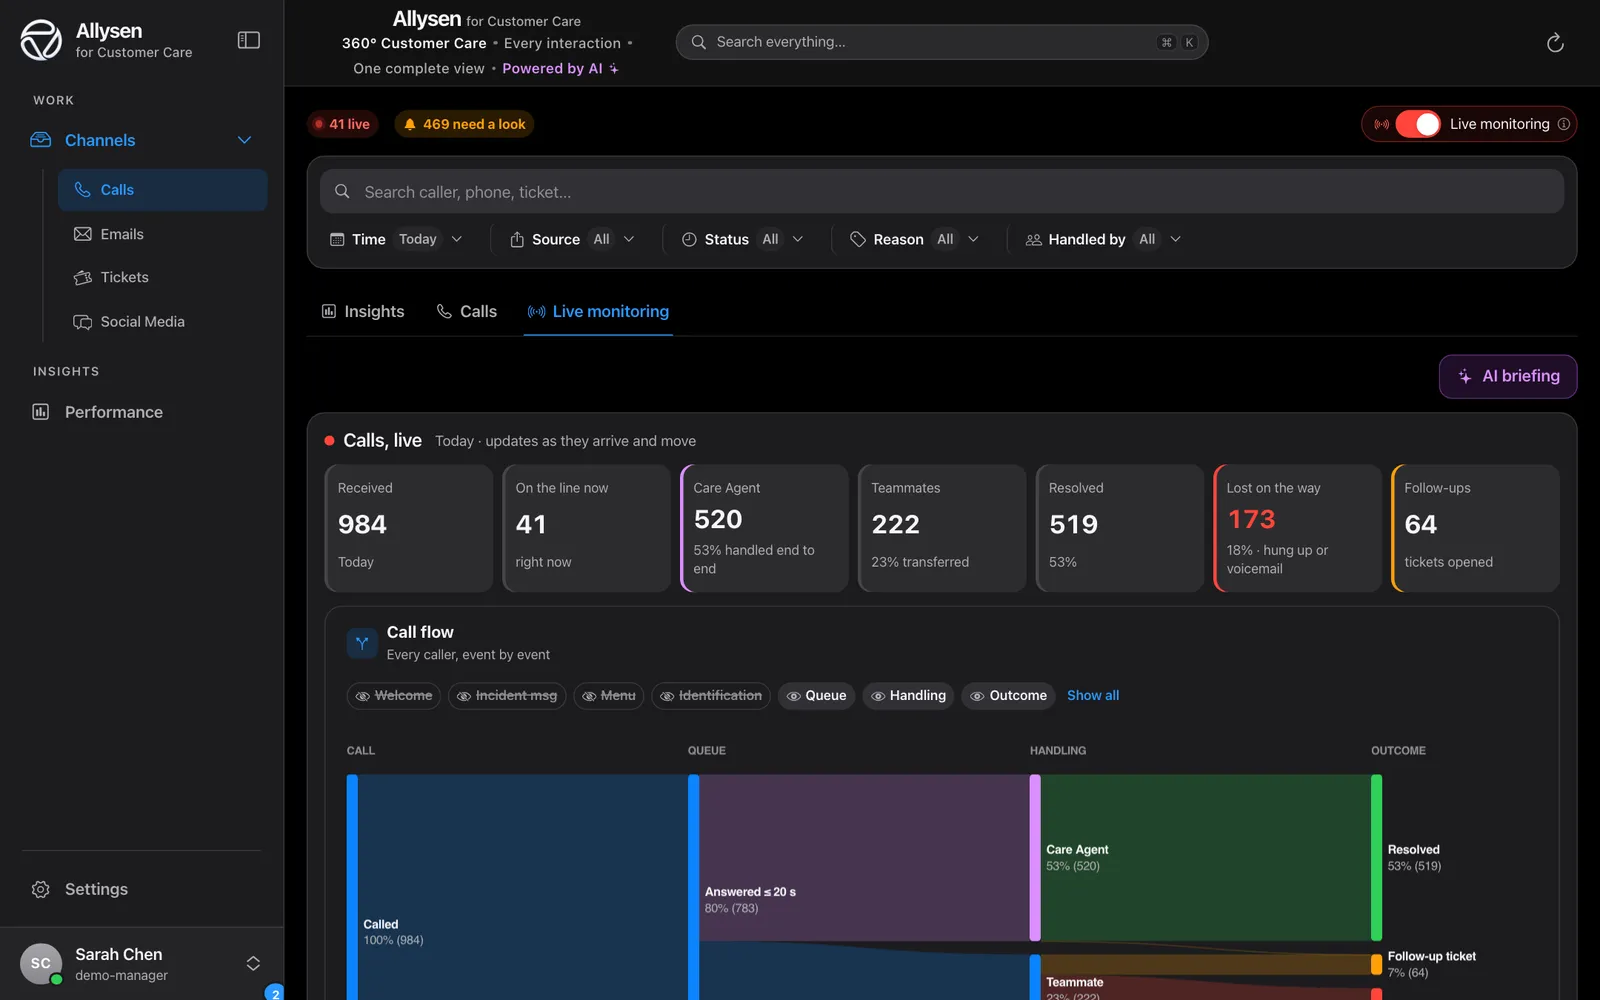Switch to the Calls tab
The width and height of the screenshot is (1600, 1000).
467,312
